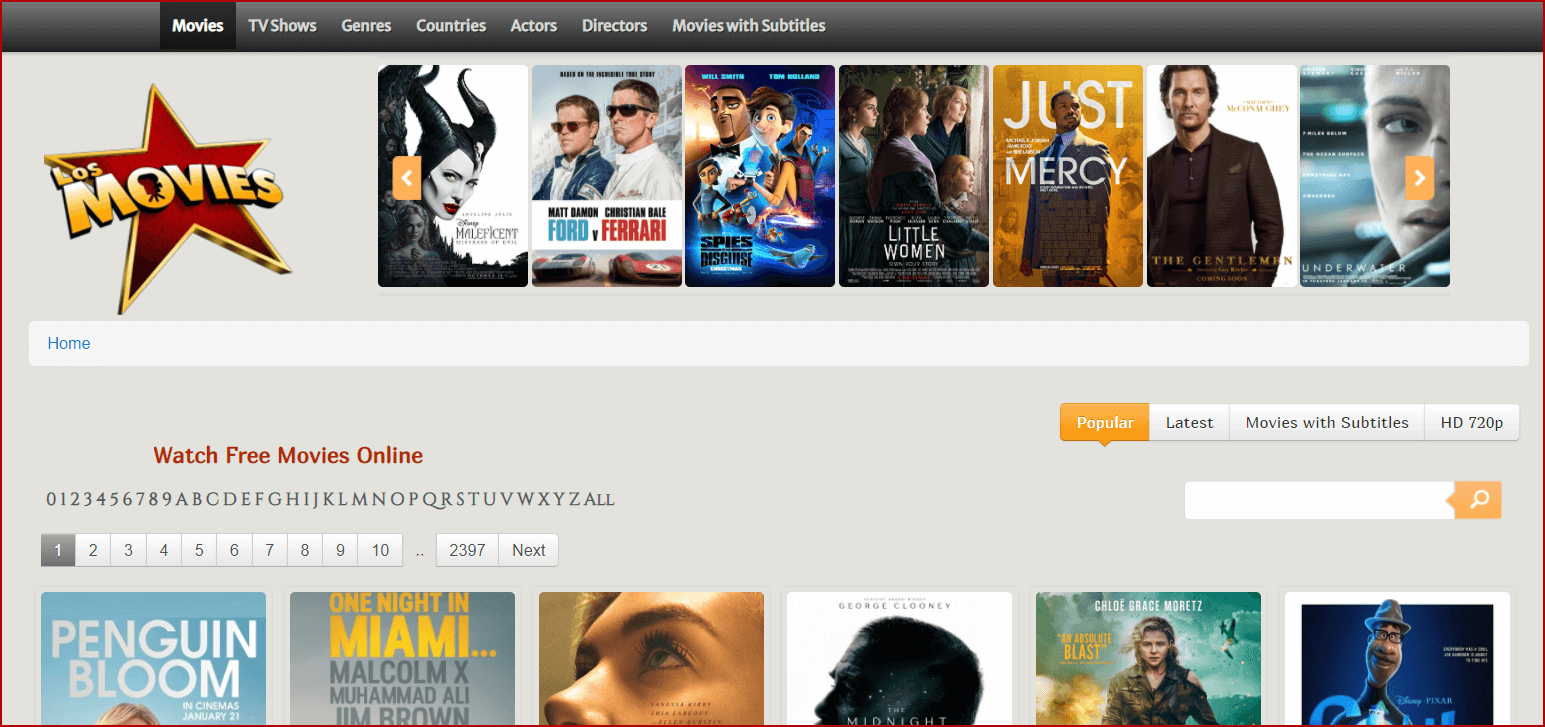Slide the carousel to previous posters
This screenshot has height=727, width=1545.
coord(407,178)
